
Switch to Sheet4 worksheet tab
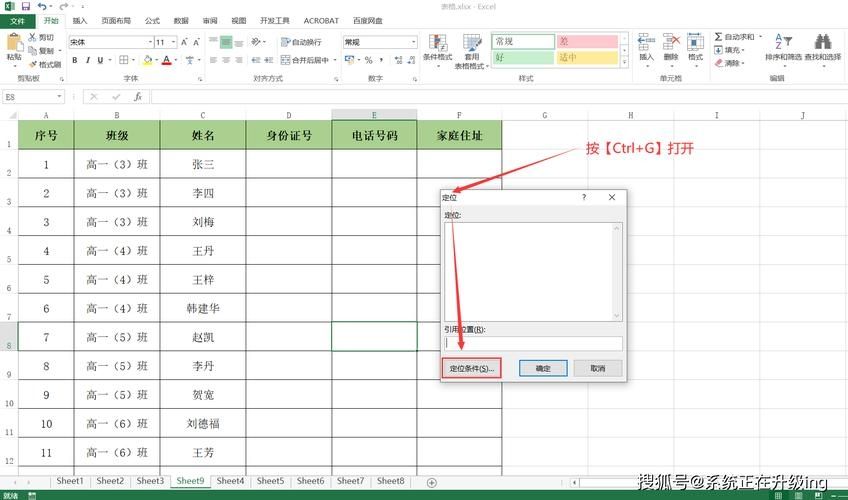tap(230, 481)
